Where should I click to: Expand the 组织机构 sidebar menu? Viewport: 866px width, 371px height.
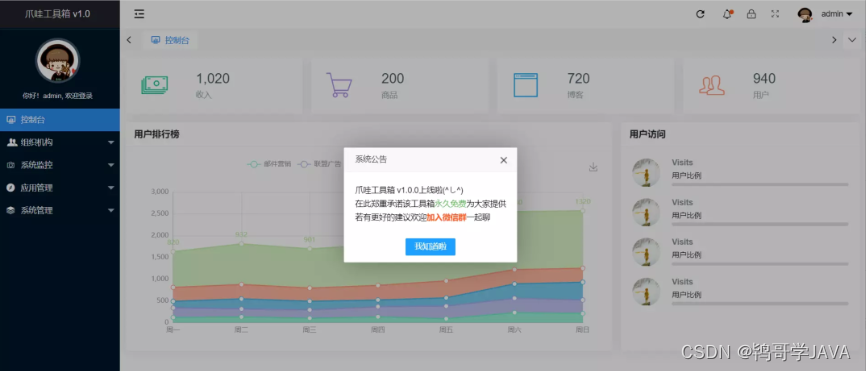tap(60, 142)
